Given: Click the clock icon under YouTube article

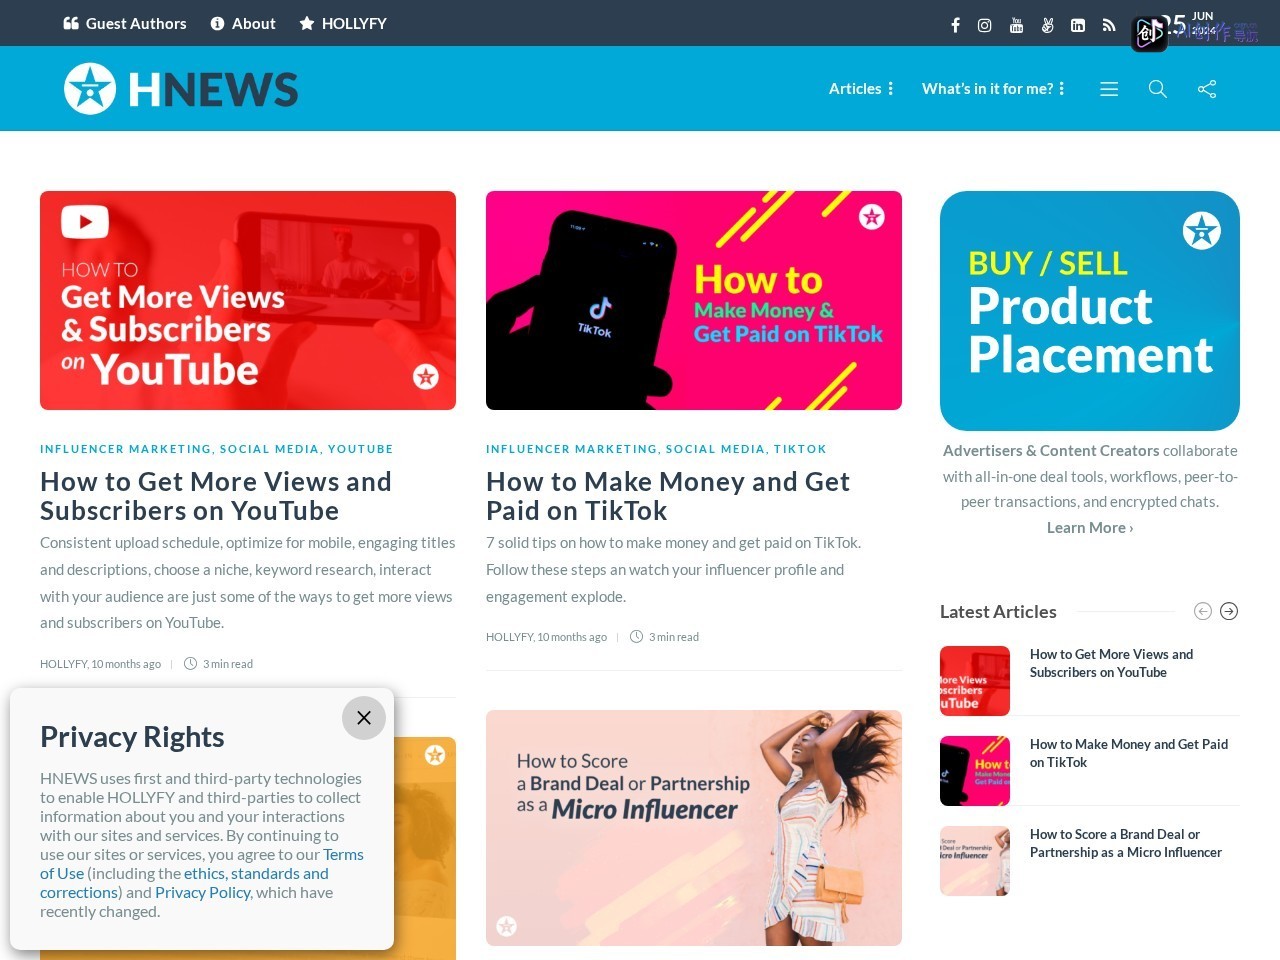Looking at the screenshot, I should pyautogui.click(x=190, y=663).
